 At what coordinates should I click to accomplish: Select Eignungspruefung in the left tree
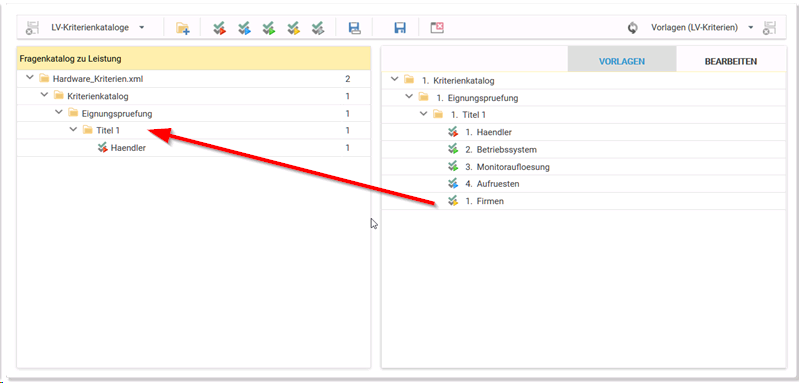[x=117, y=113]
